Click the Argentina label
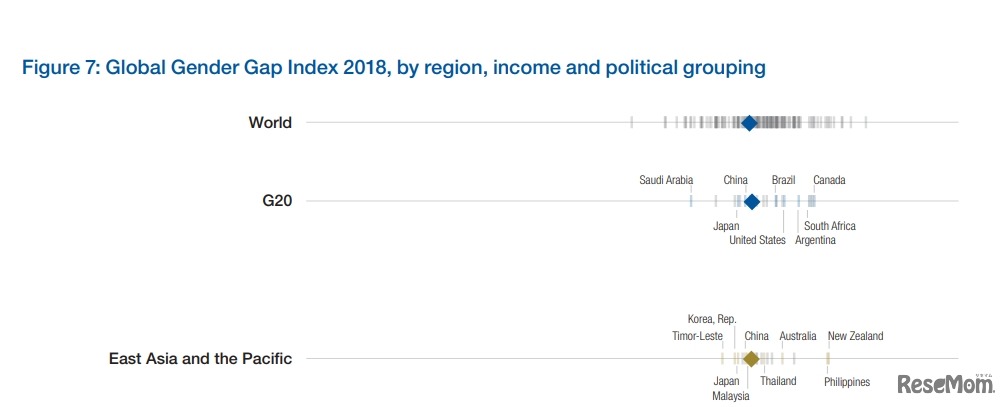Viewport: 1008px width, 407px height. click(x=815, y=240)
